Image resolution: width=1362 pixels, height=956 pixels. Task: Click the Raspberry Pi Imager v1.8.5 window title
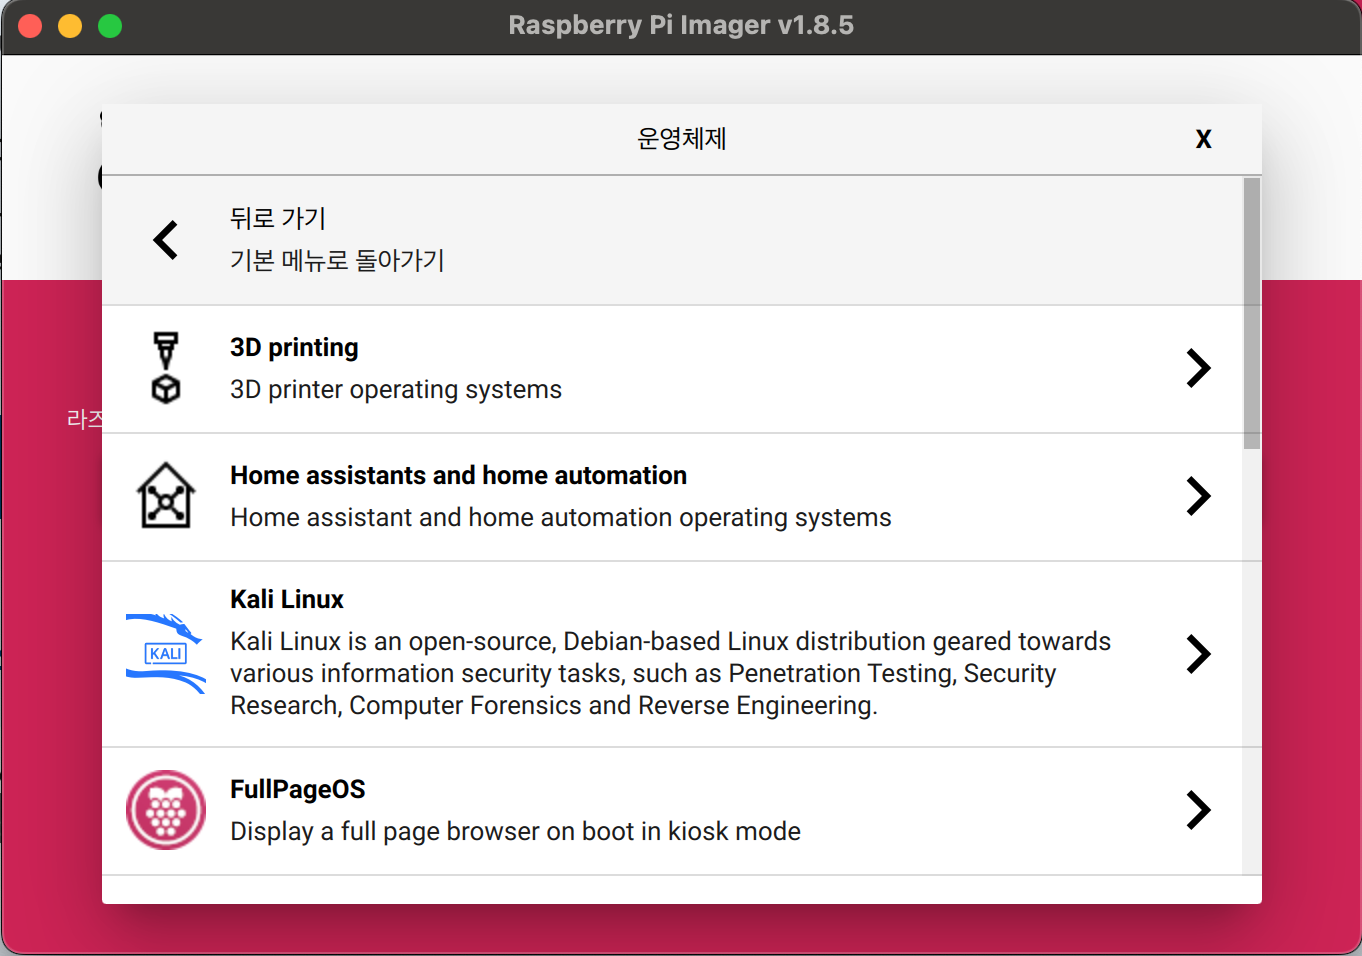pyautogui.click(x=681, y=25)
